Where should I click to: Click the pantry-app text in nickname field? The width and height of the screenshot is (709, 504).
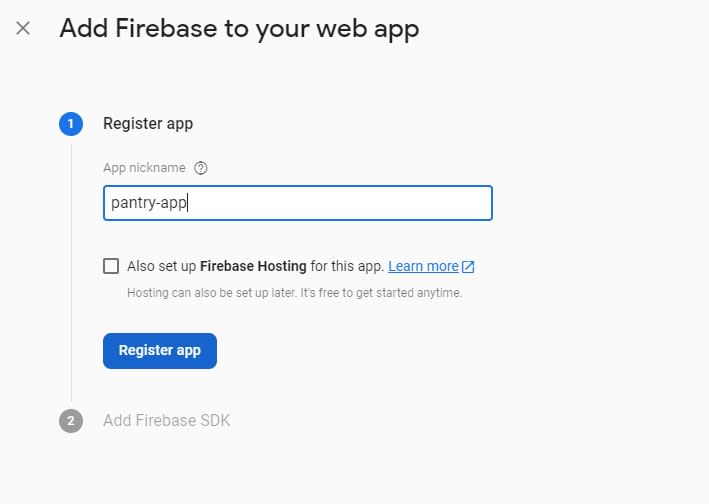(x=149, y=203)
